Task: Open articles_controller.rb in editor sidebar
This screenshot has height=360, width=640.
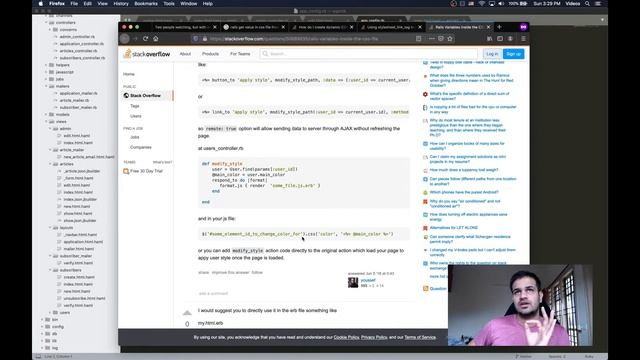Action: point(78,51)
